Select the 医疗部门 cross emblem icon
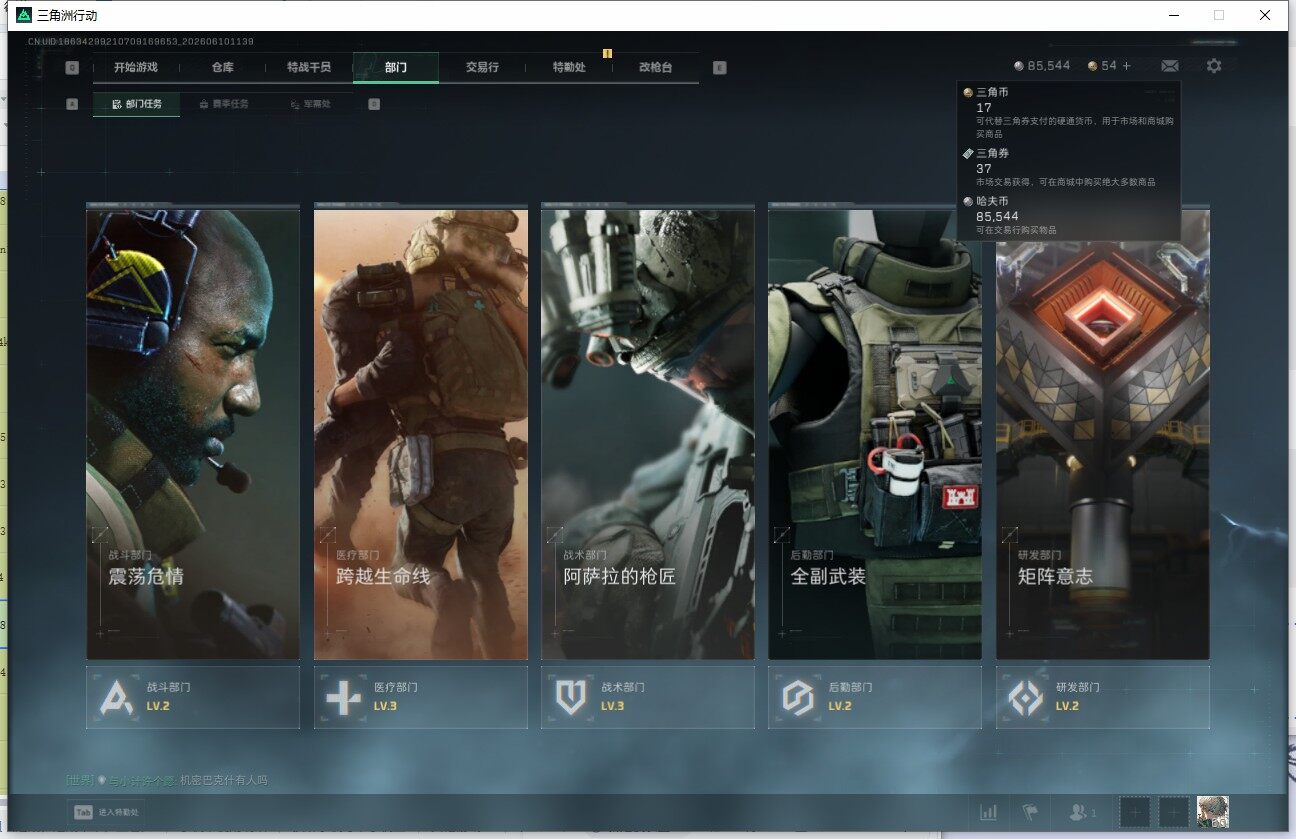The height and width of the screenshot is (839, 1296). click(344, 697)
